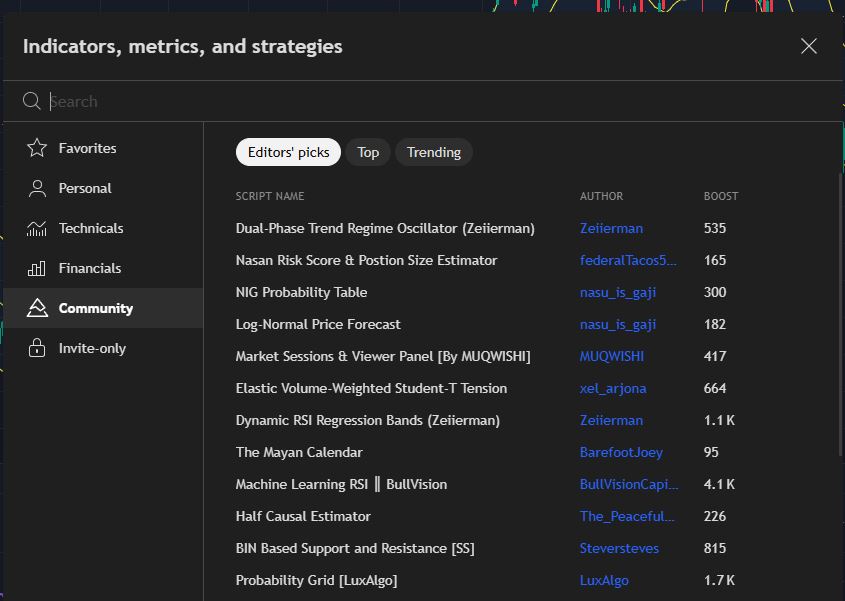Image resolution: width=845 pixels, height=601 pixels.
Task: Open the Log-Normal Price Forecast script
Action: click(319, 324)
